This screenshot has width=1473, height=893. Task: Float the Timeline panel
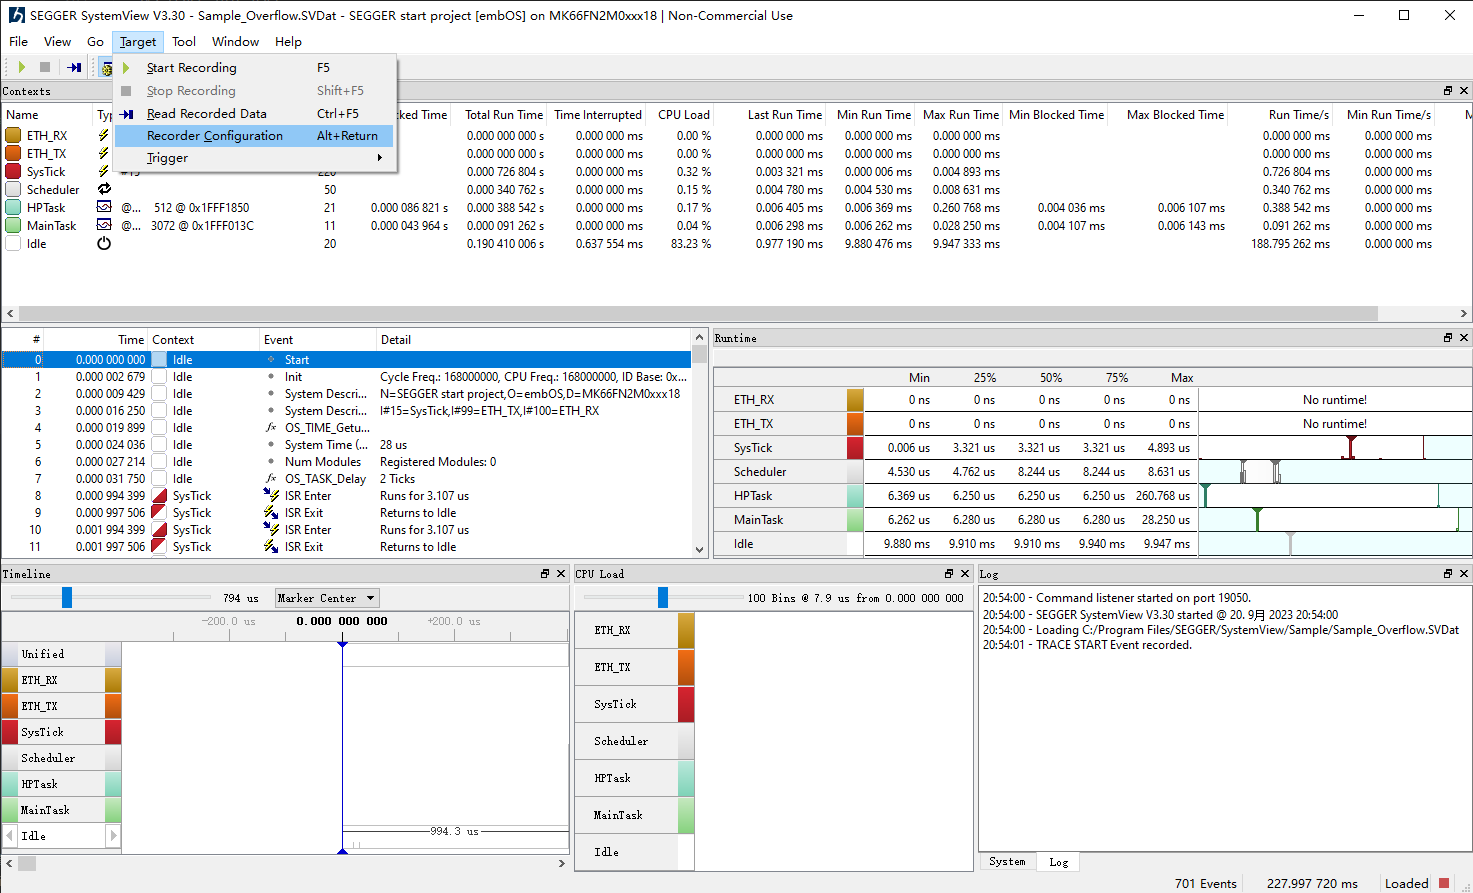[545, 574]
